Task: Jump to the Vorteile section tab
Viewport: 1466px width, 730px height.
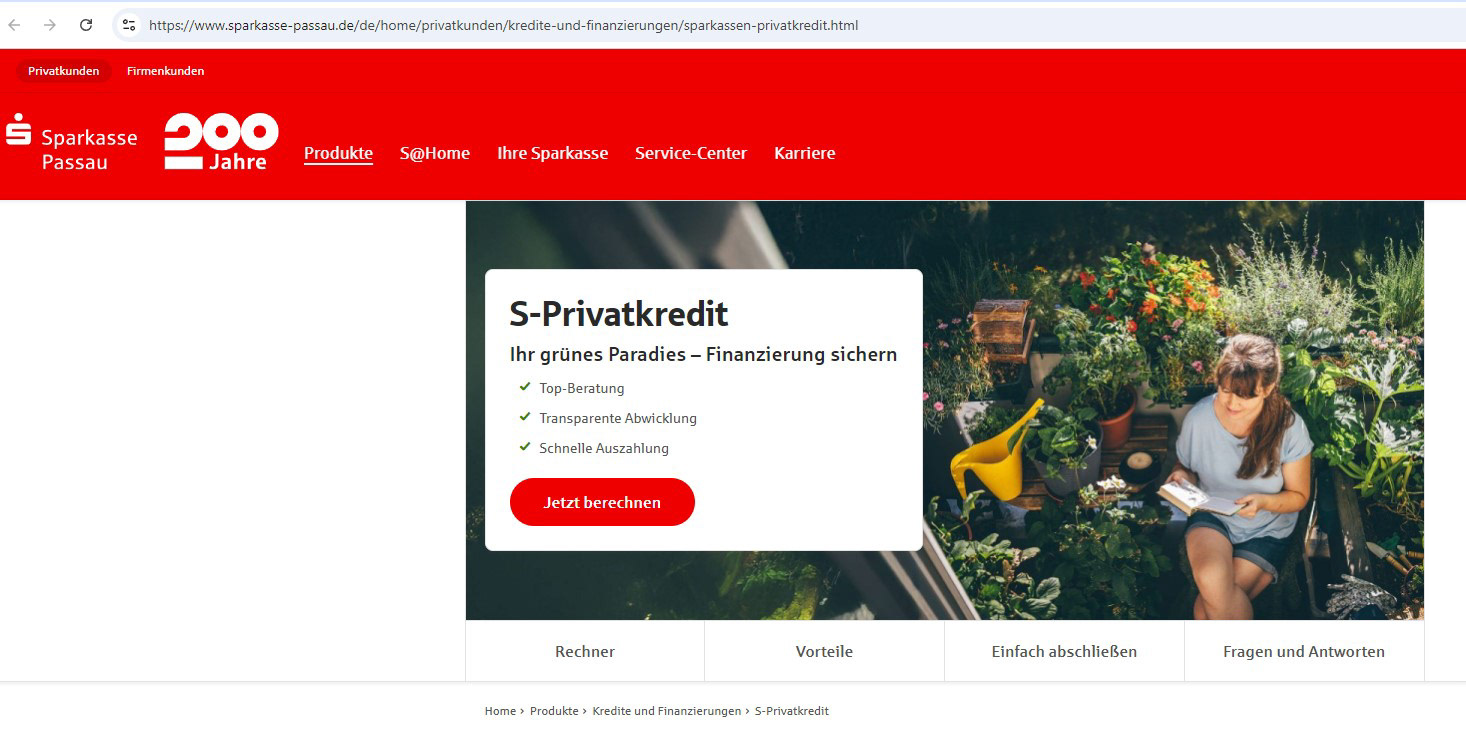Action: (x=824, y=651)
